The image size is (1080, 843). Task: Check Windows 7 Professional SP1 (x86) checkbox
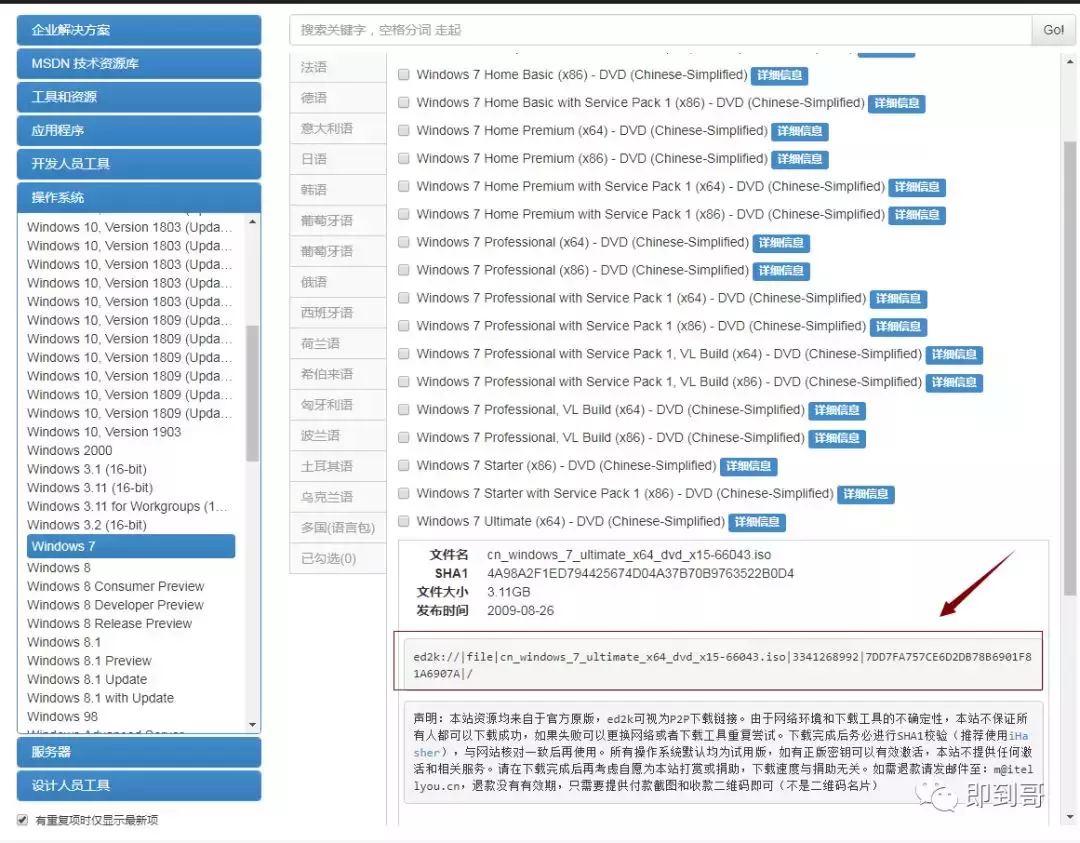tap(404, 326)
